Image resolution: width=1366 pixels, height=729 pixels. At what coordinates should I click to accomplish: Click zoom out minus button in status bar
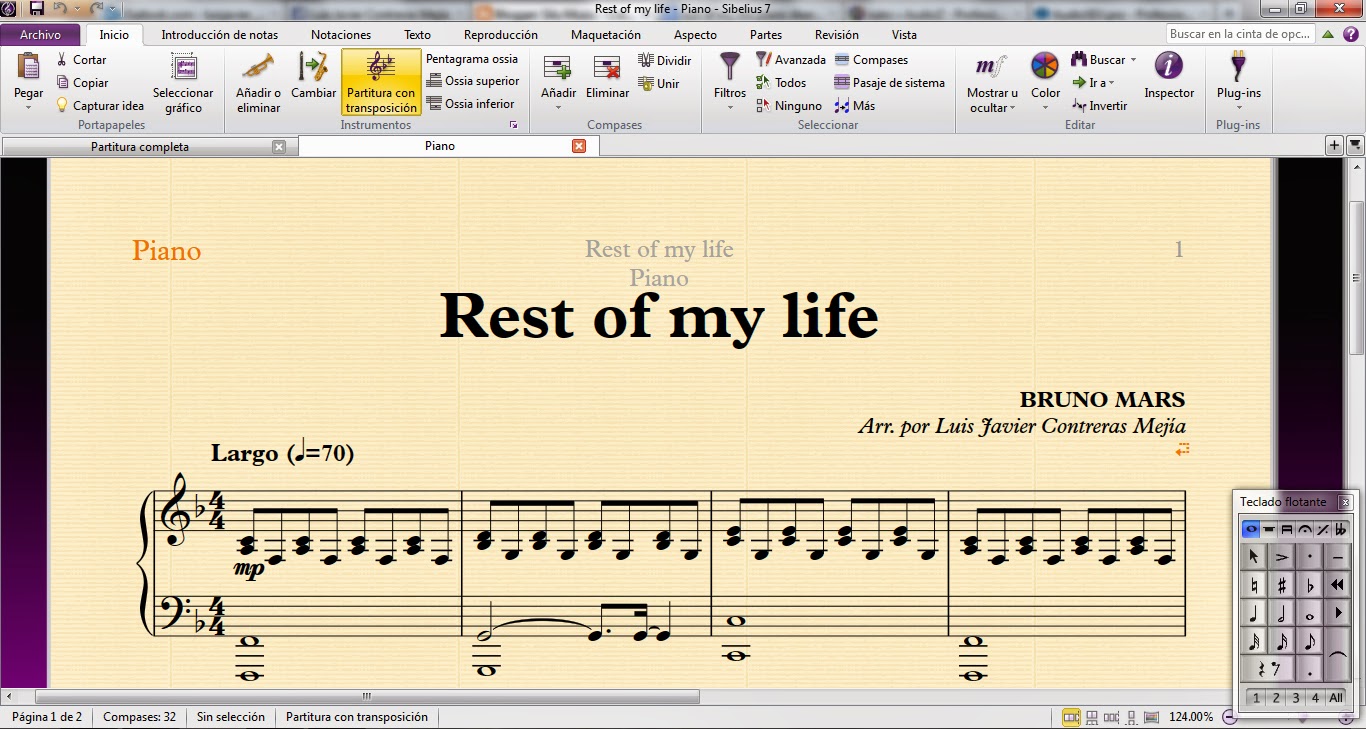coord(1230,717)
